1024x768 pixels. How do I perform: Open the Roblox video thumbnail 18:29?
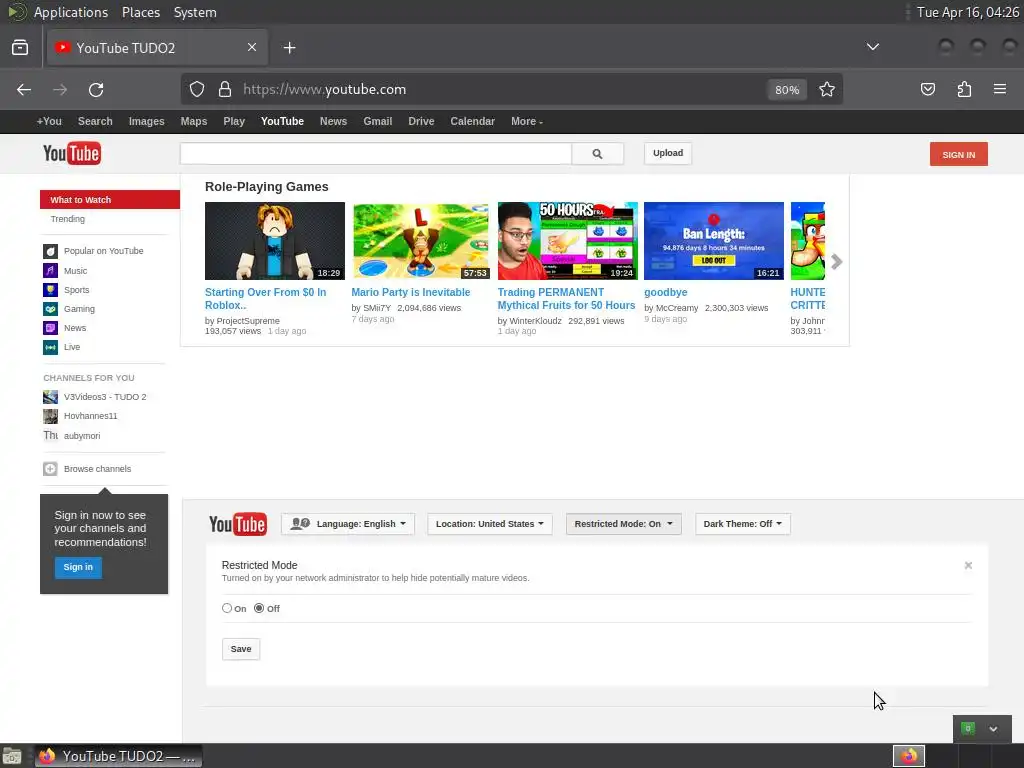[x=275, y=241]
